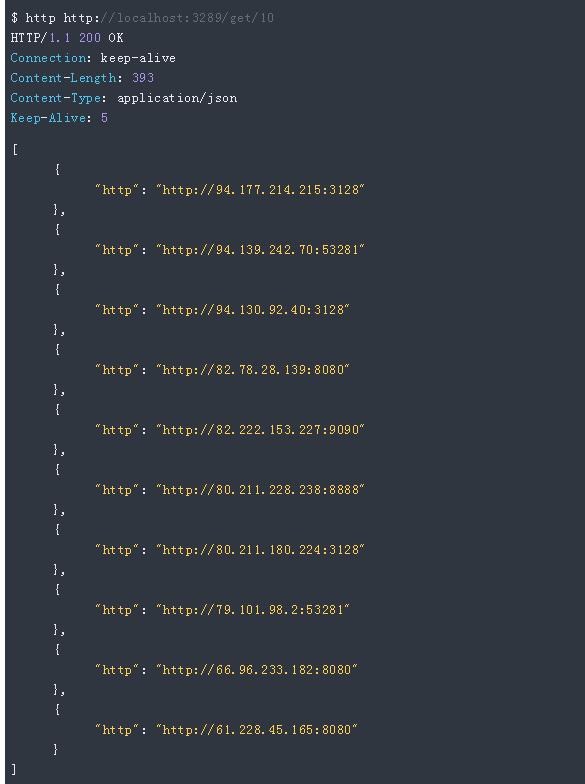Image resolution: width=585 pixels, height=784 pixels.
Task: Click the Content-Length header name
Action: pyautogui.click(x=64, y=78)
